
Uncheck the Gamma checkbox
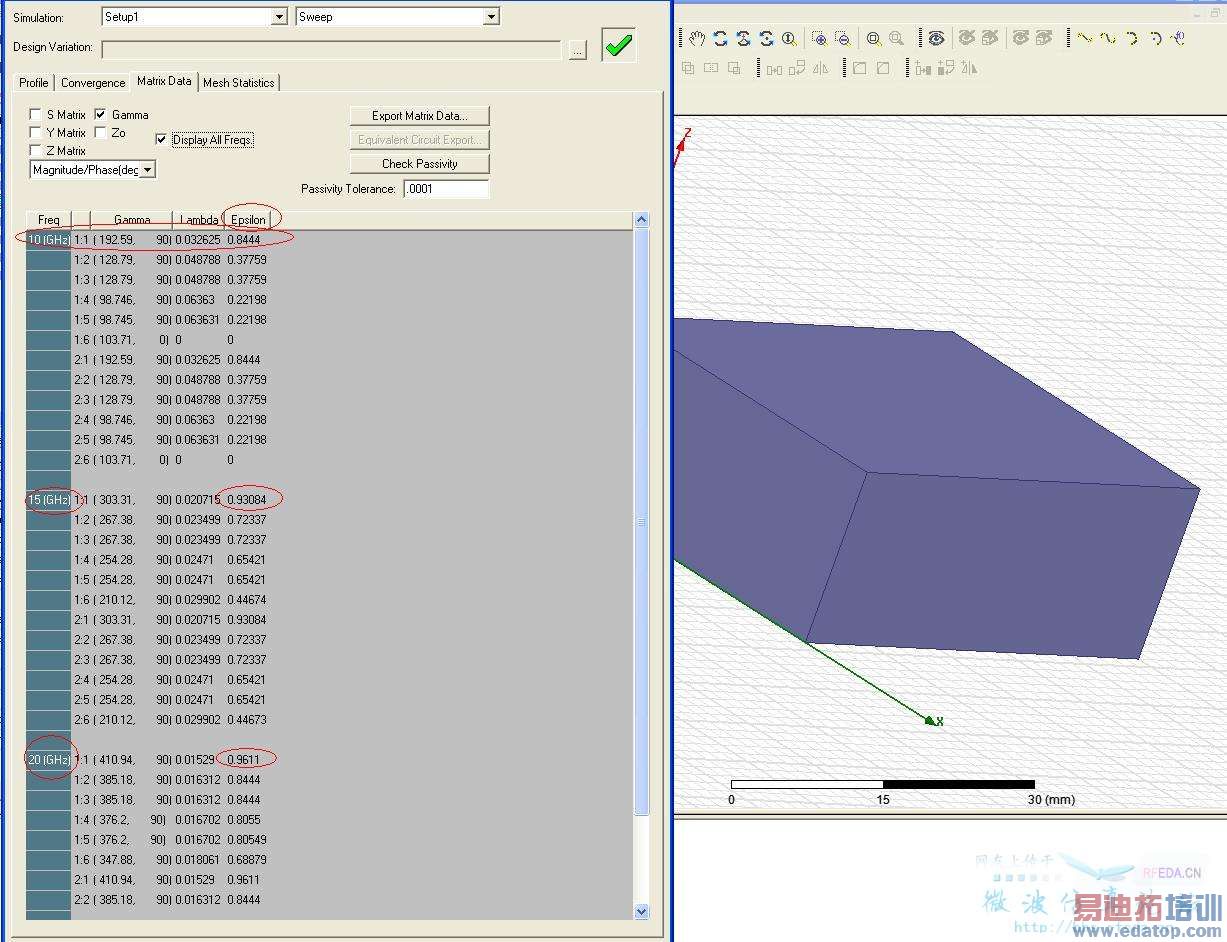pos(100,115)
